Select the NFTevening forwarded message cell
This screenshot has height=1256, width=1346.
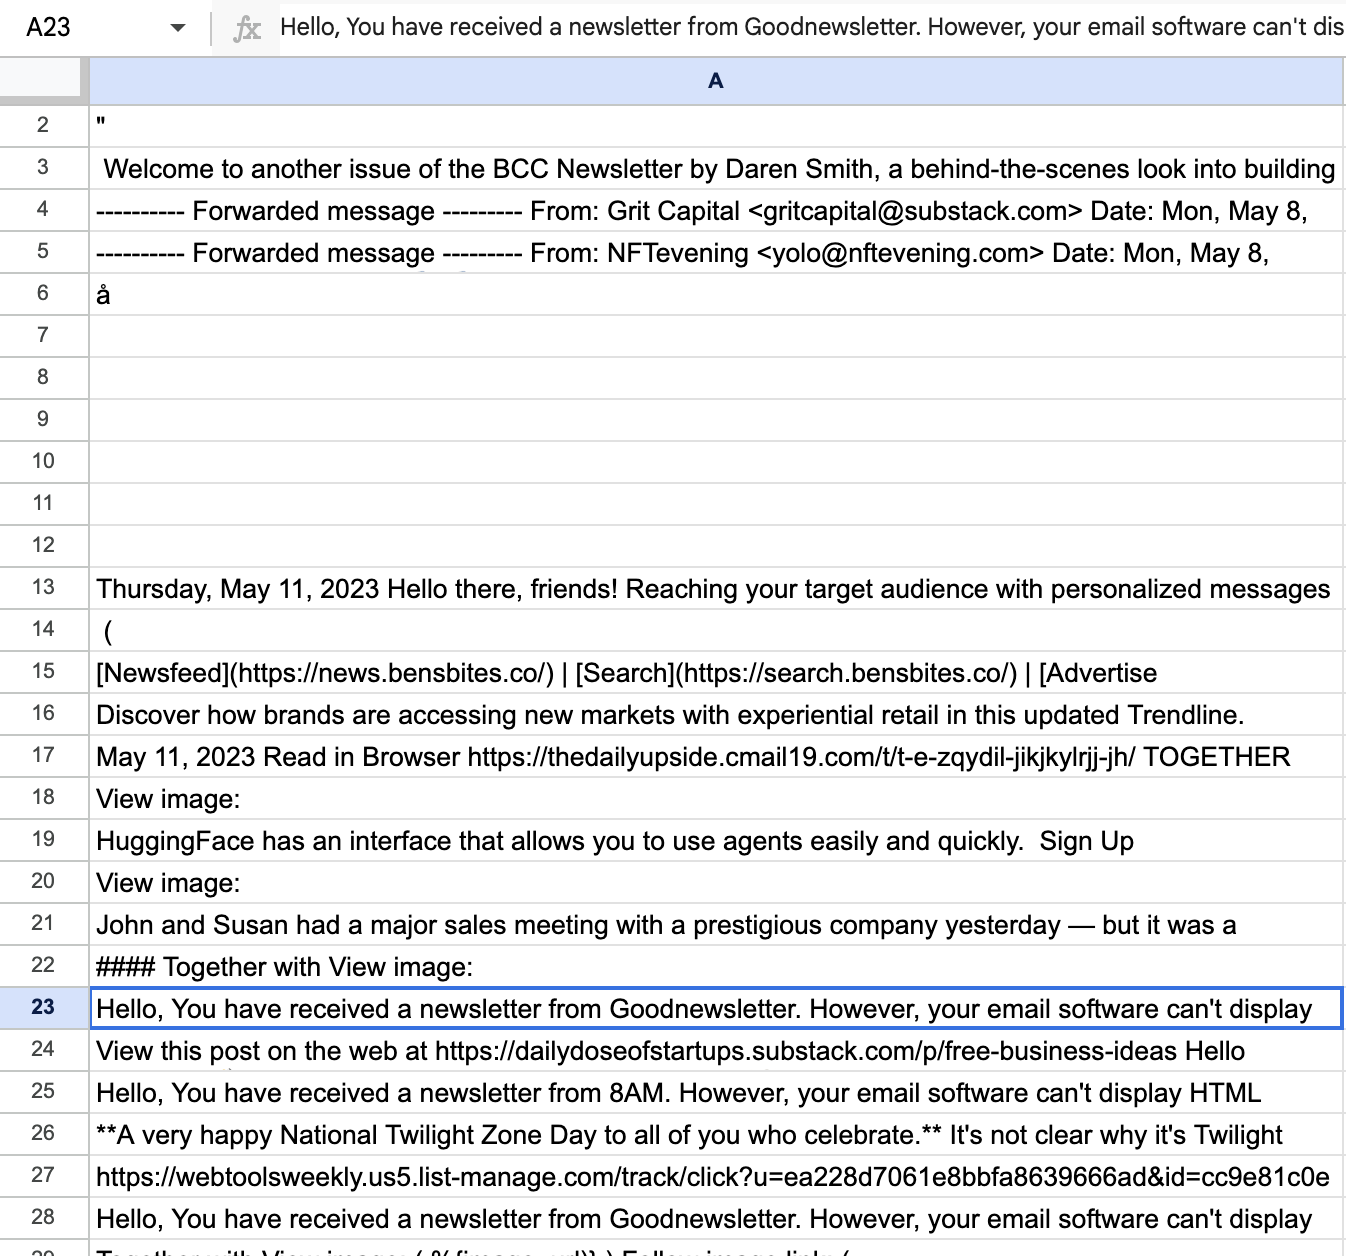[716, 252]
